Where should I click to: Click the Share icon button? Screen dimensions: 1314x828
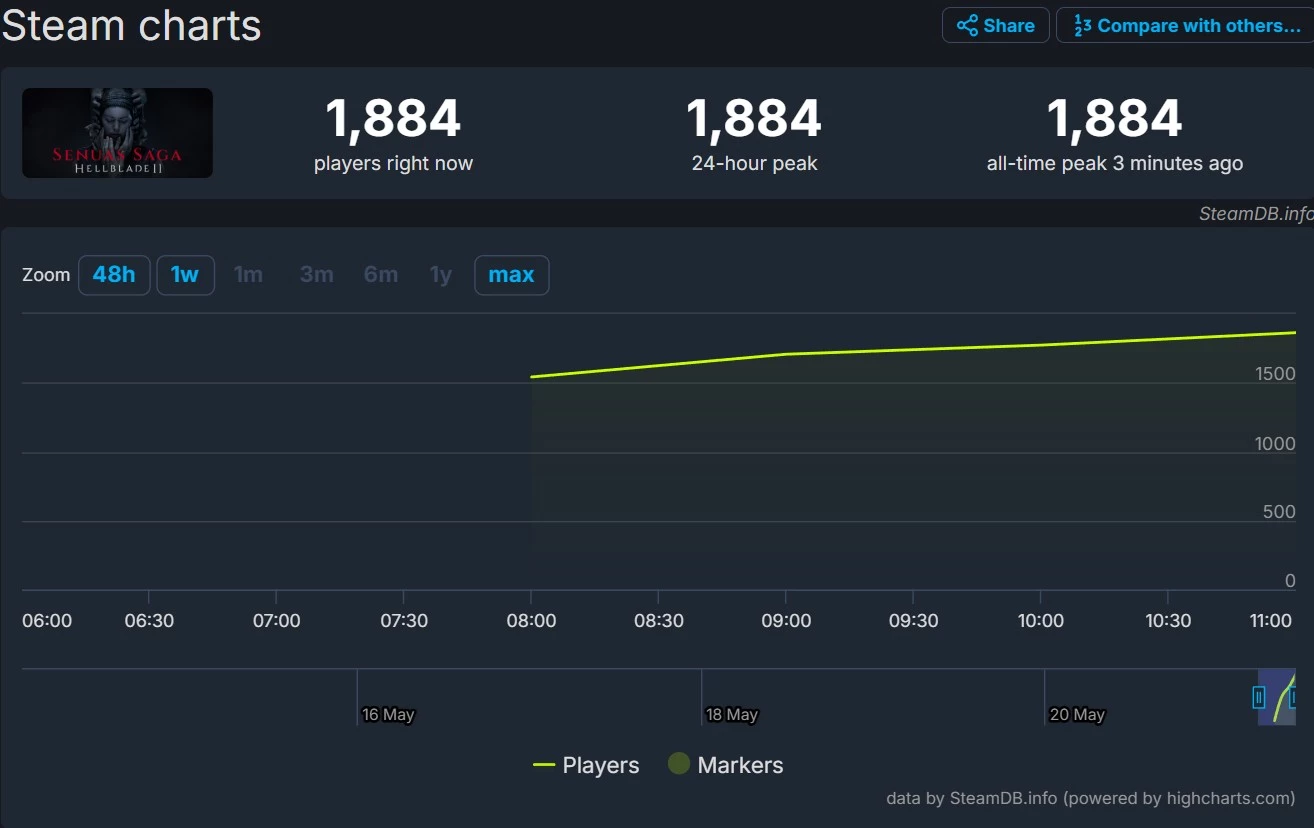995,26
